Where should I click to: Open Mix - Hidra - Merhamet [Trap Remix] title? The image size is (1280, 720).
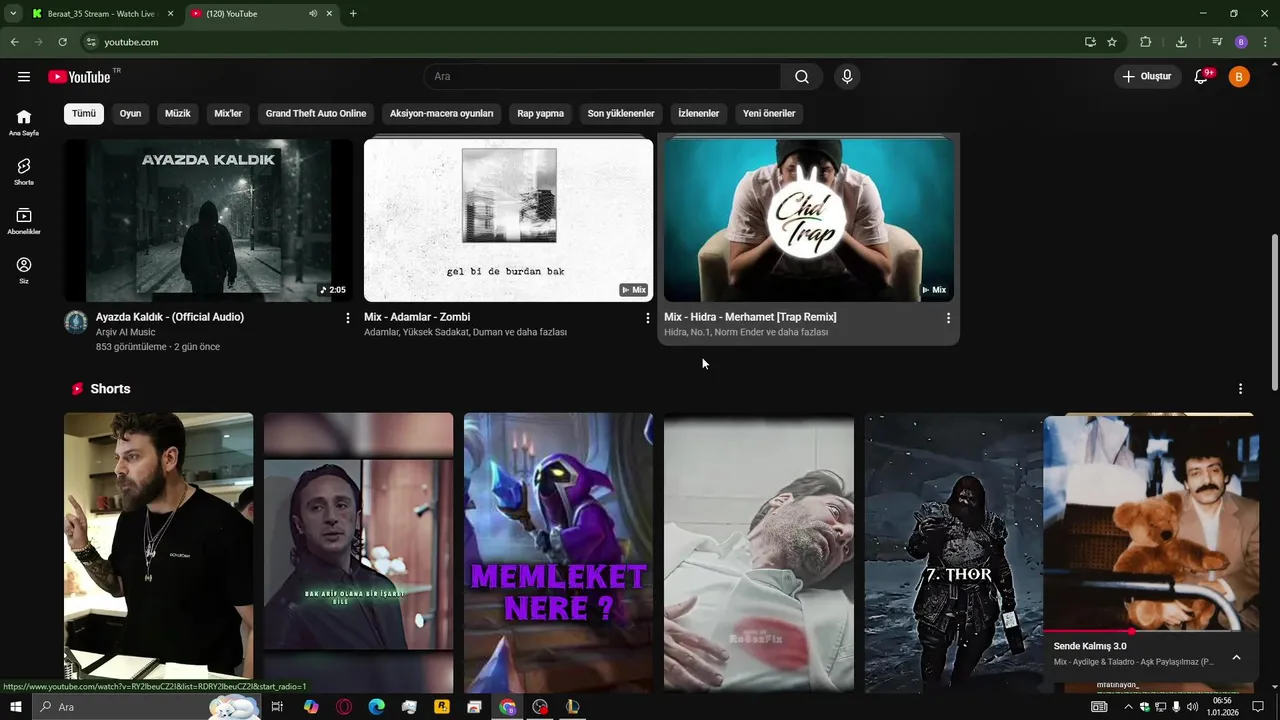[750, 317]
